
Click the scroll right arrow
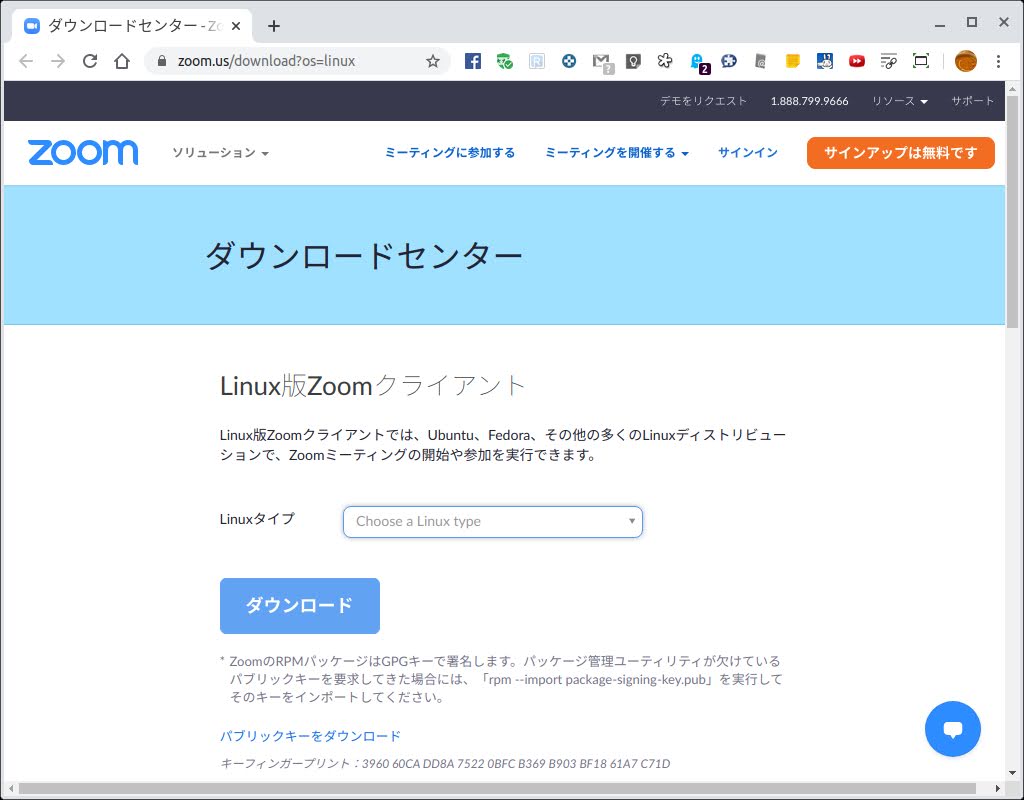point(998,788)
